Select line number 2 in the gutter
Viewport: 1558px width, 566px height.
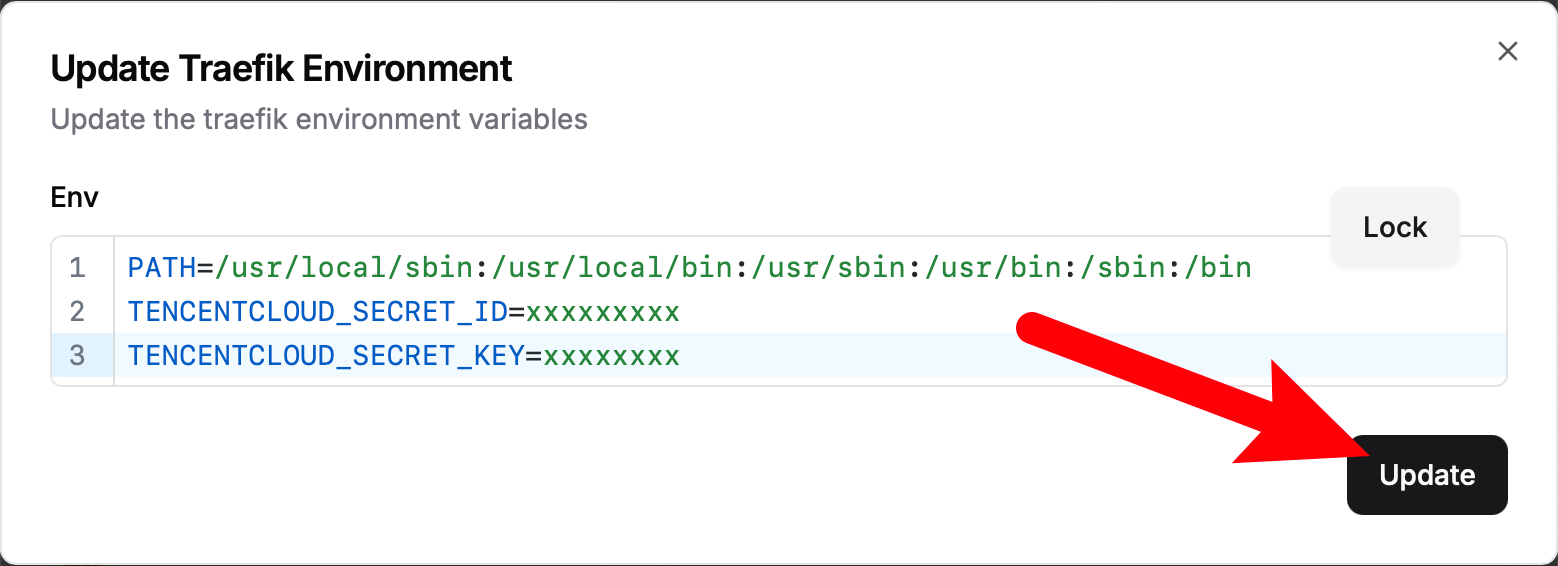[78, 312]
